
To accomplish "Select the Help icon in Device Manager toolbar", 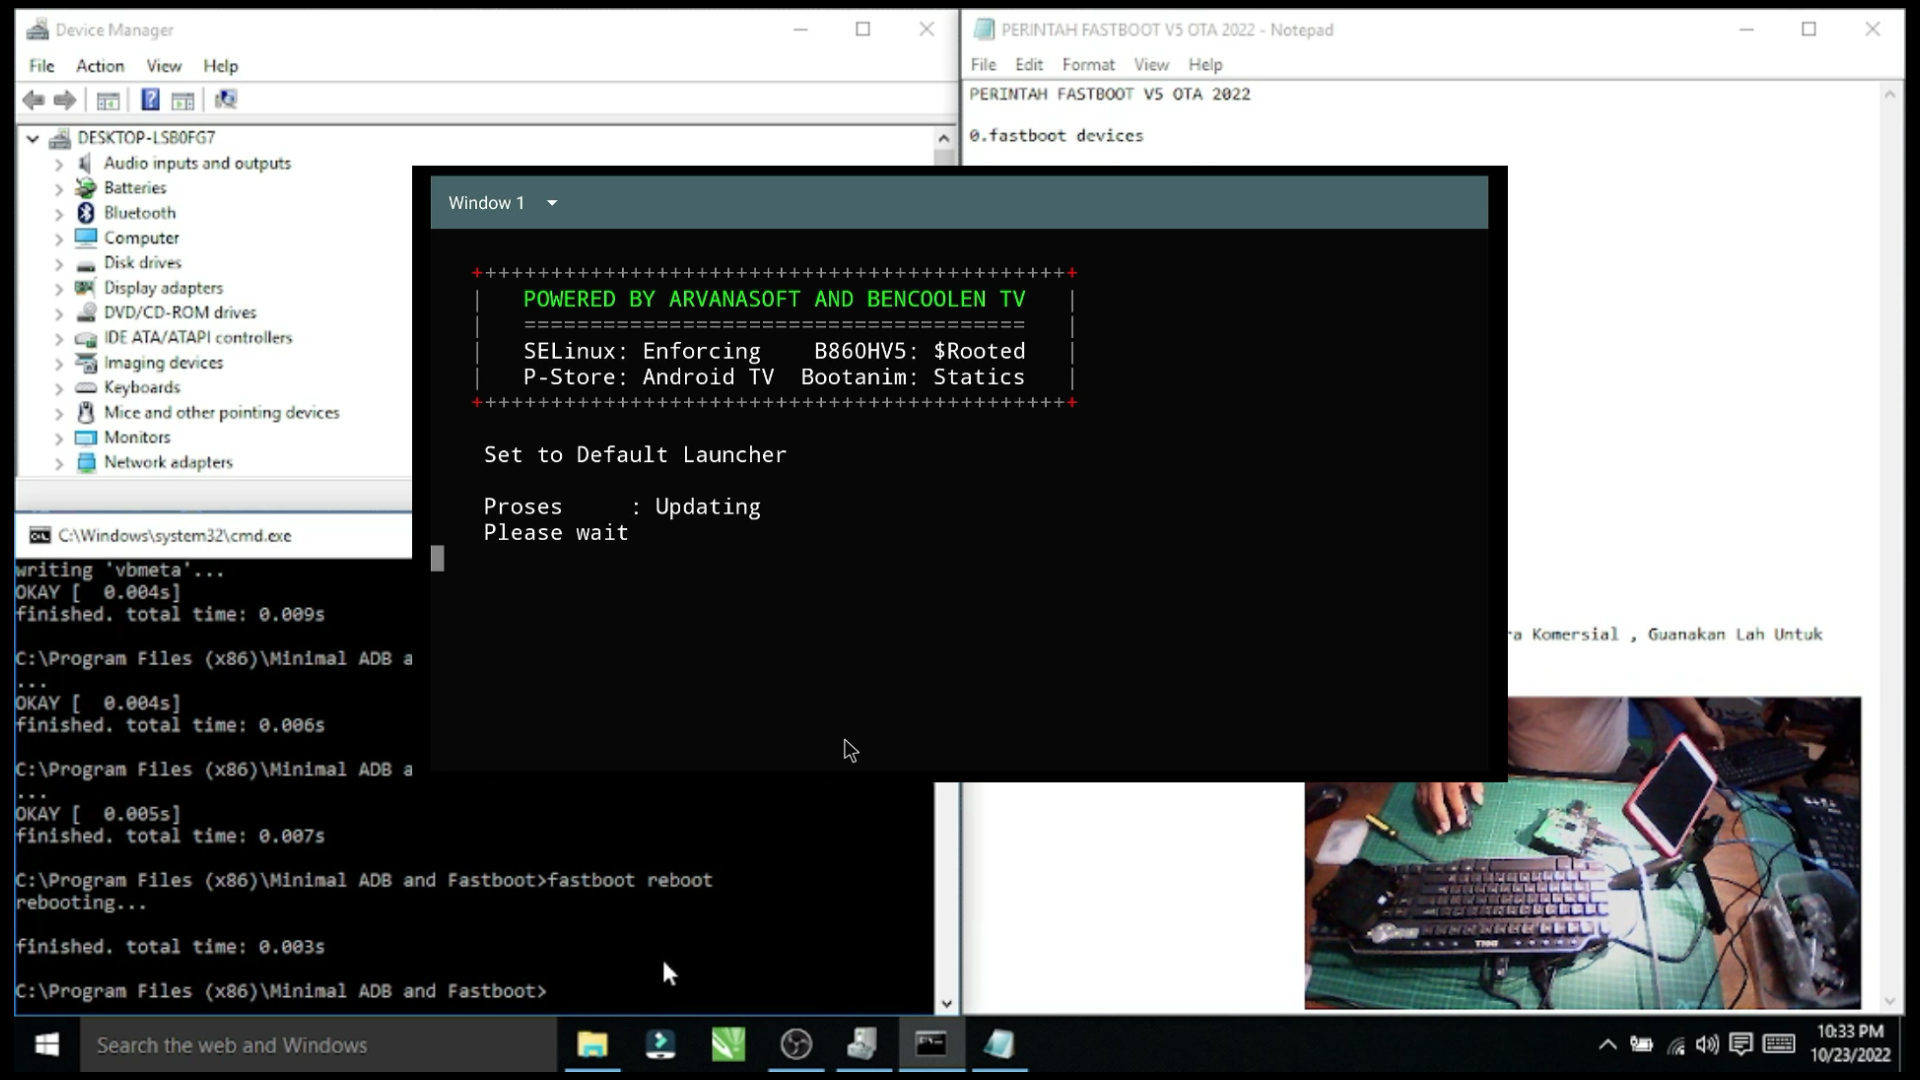I will point(149,99).
